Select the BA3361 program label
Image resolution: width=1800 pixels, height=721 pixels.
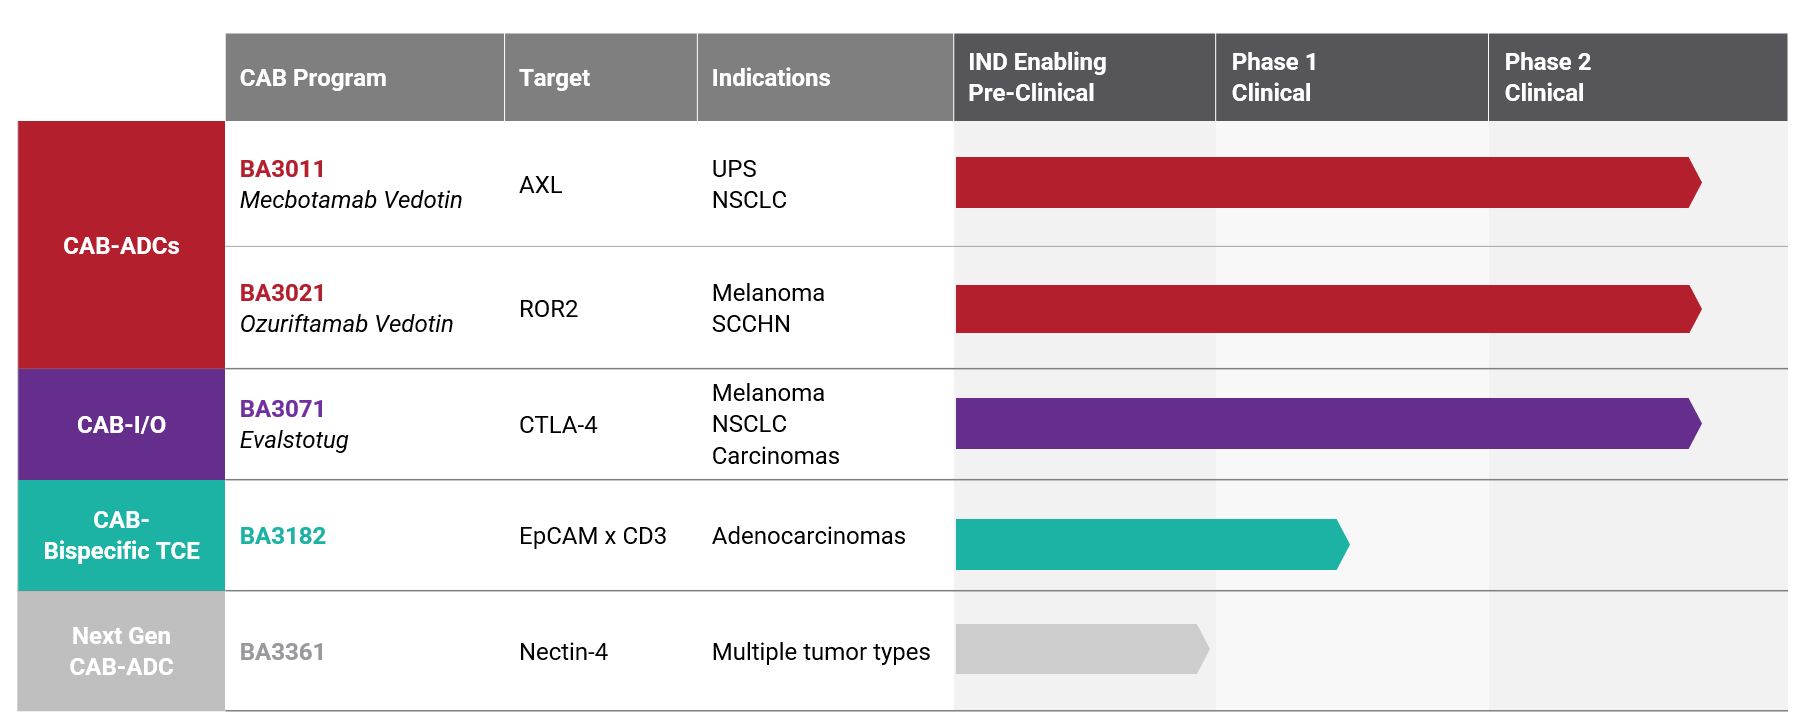(282, 652)
